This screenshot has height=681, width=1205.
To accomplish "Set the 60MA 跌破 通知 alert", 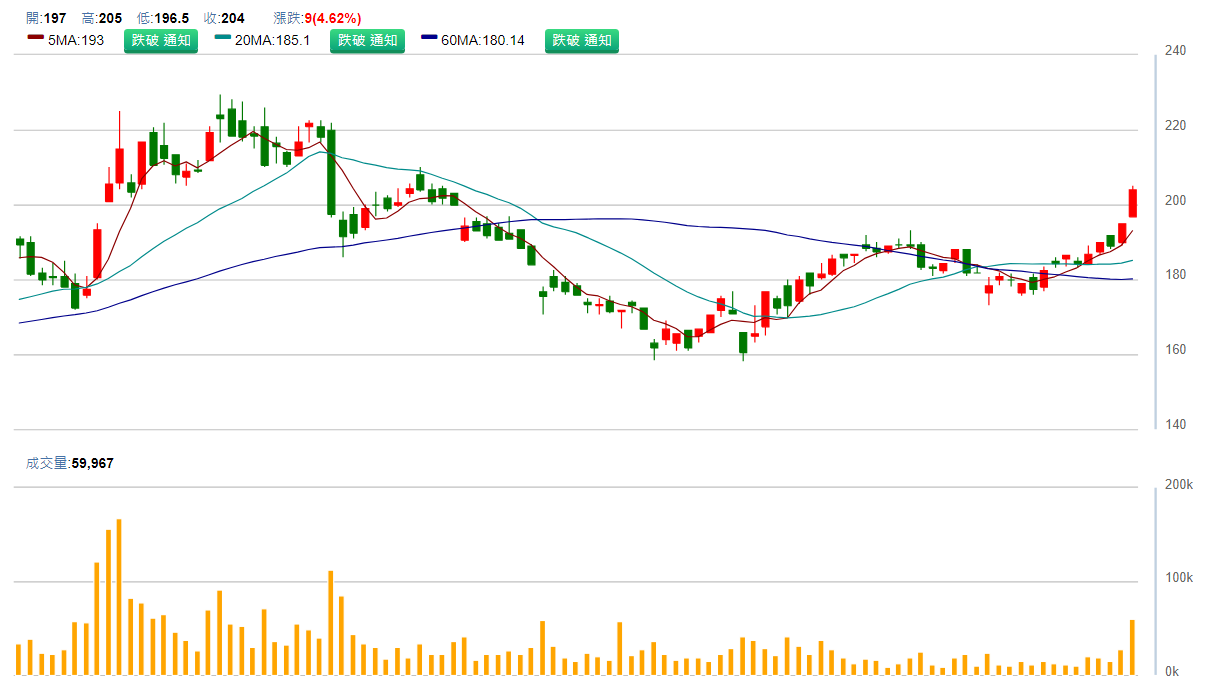I will 582,41.
